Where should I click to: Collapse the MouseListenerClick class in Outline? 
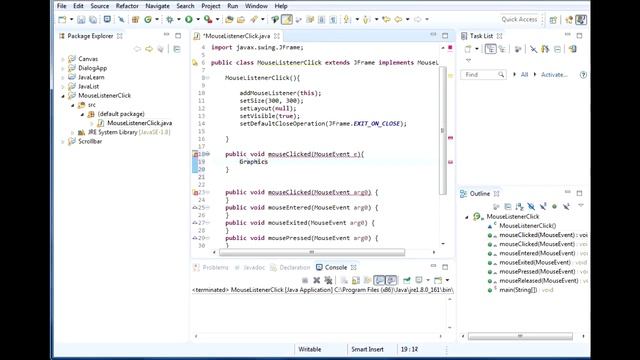pyautogui.click(x=467, y=217)
